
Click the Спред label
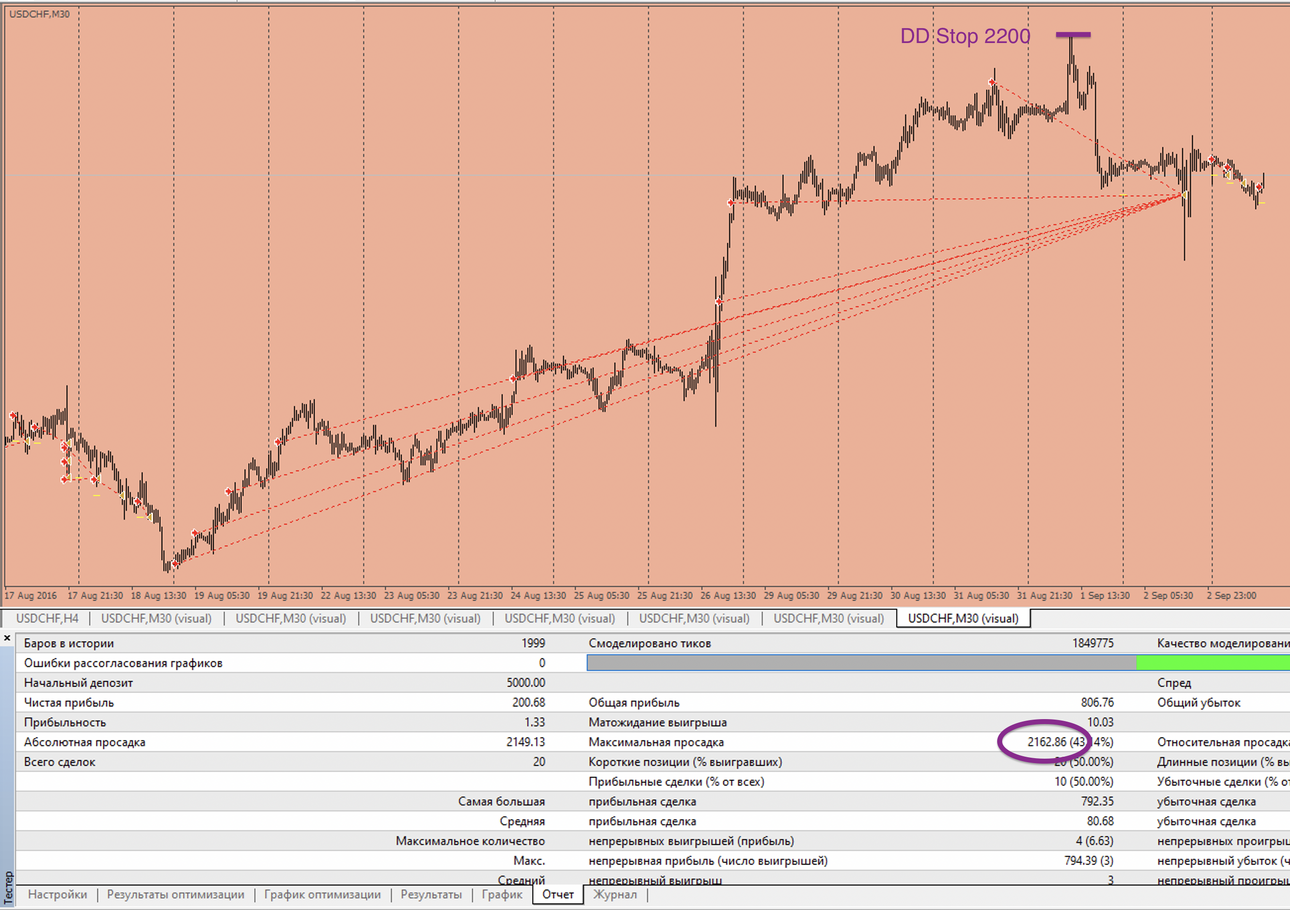(x=1174, y=683)
